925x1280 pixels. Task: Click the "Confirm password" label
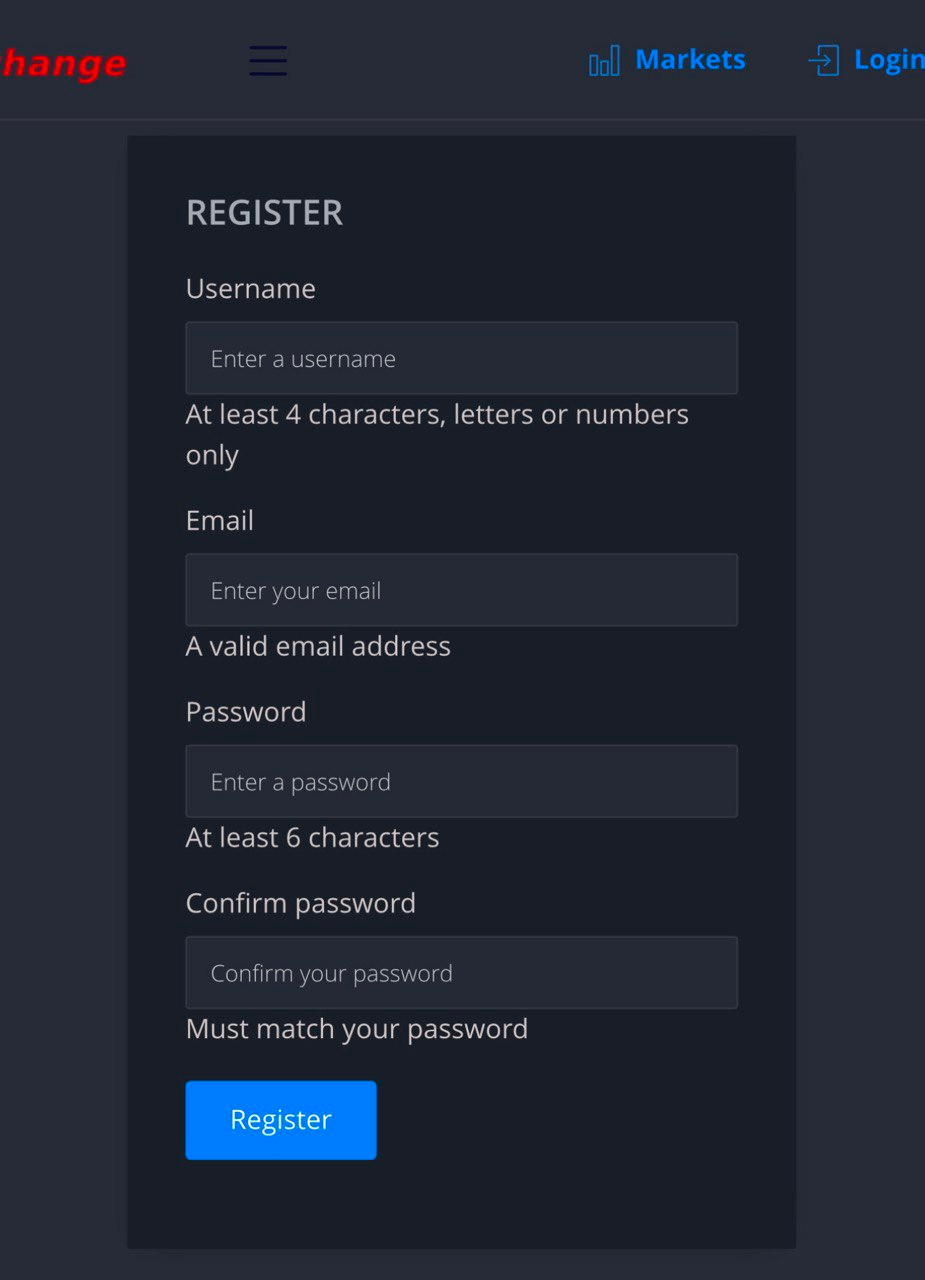[x=301, y=903]
